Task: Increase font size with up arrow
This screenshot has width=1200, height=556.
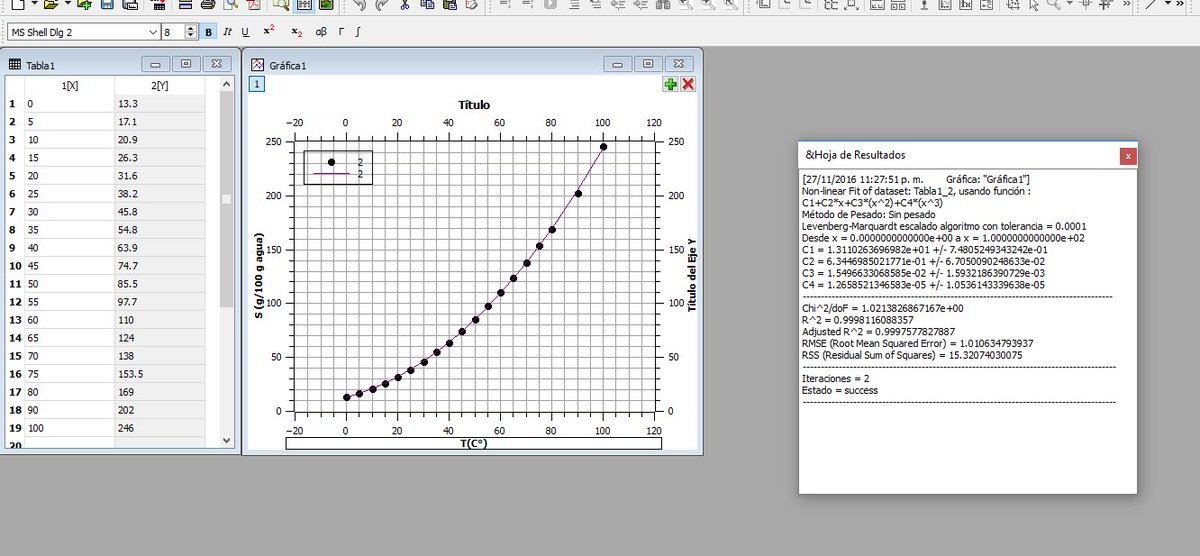Action: pos(190,29)
